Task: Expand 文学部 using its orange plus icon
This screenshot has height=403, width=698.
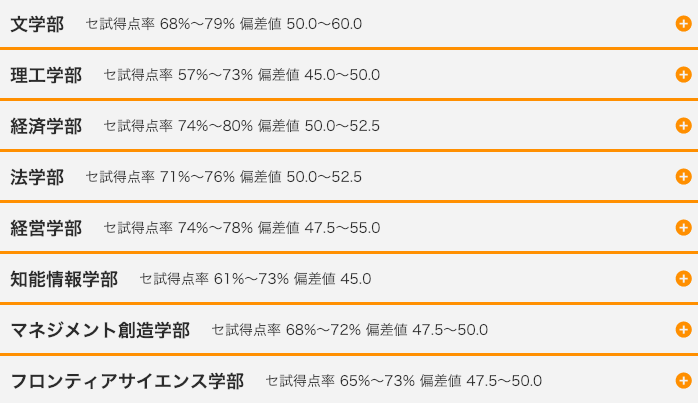Action: (x=683, y=24)
